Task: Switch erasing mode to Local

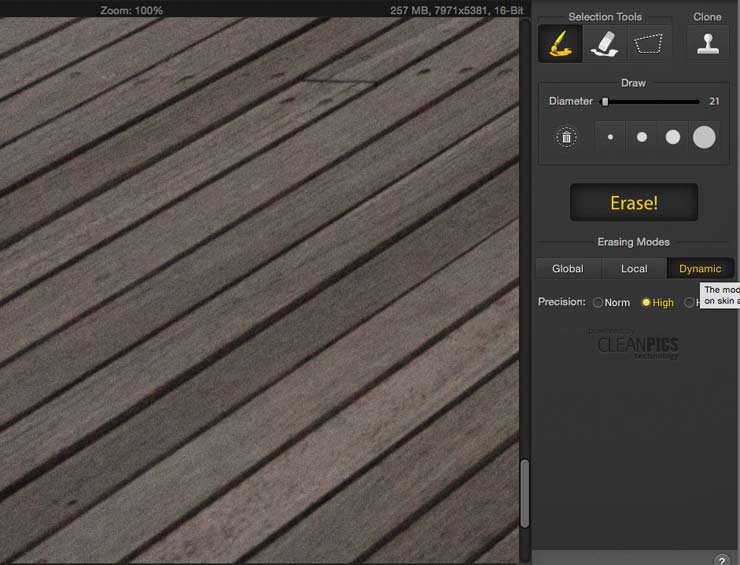Action: (634, 269)
